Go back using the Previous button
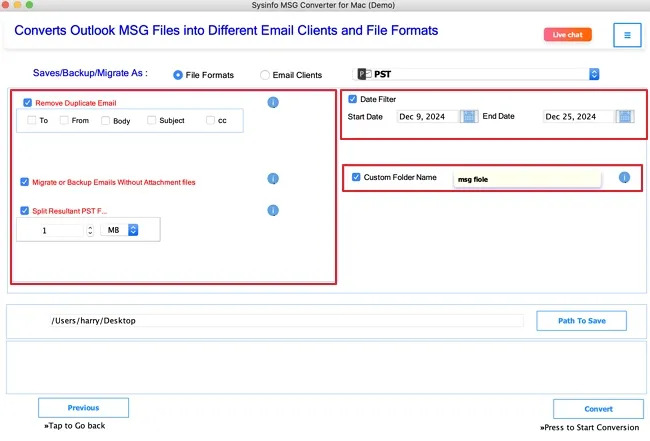 pyautogui.click(x=83, y=408)
